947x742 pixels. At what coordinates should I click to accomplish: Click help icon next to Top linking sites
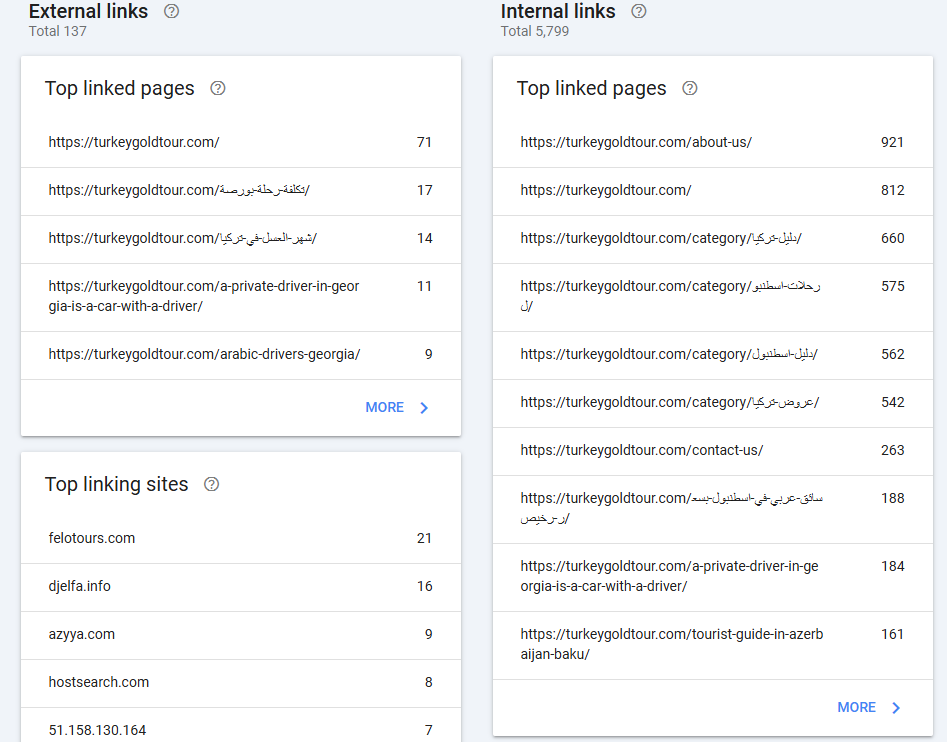click(x=211, y=484)
